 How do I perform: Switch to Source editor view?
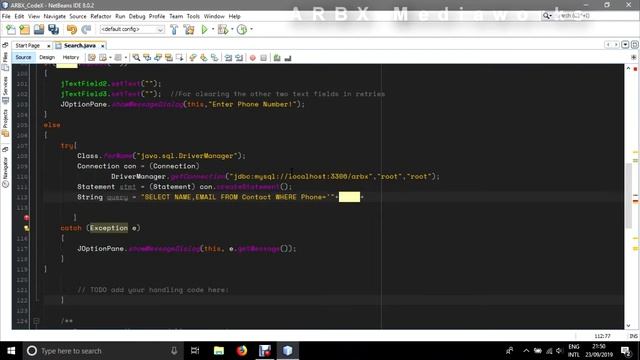(23, 58)
